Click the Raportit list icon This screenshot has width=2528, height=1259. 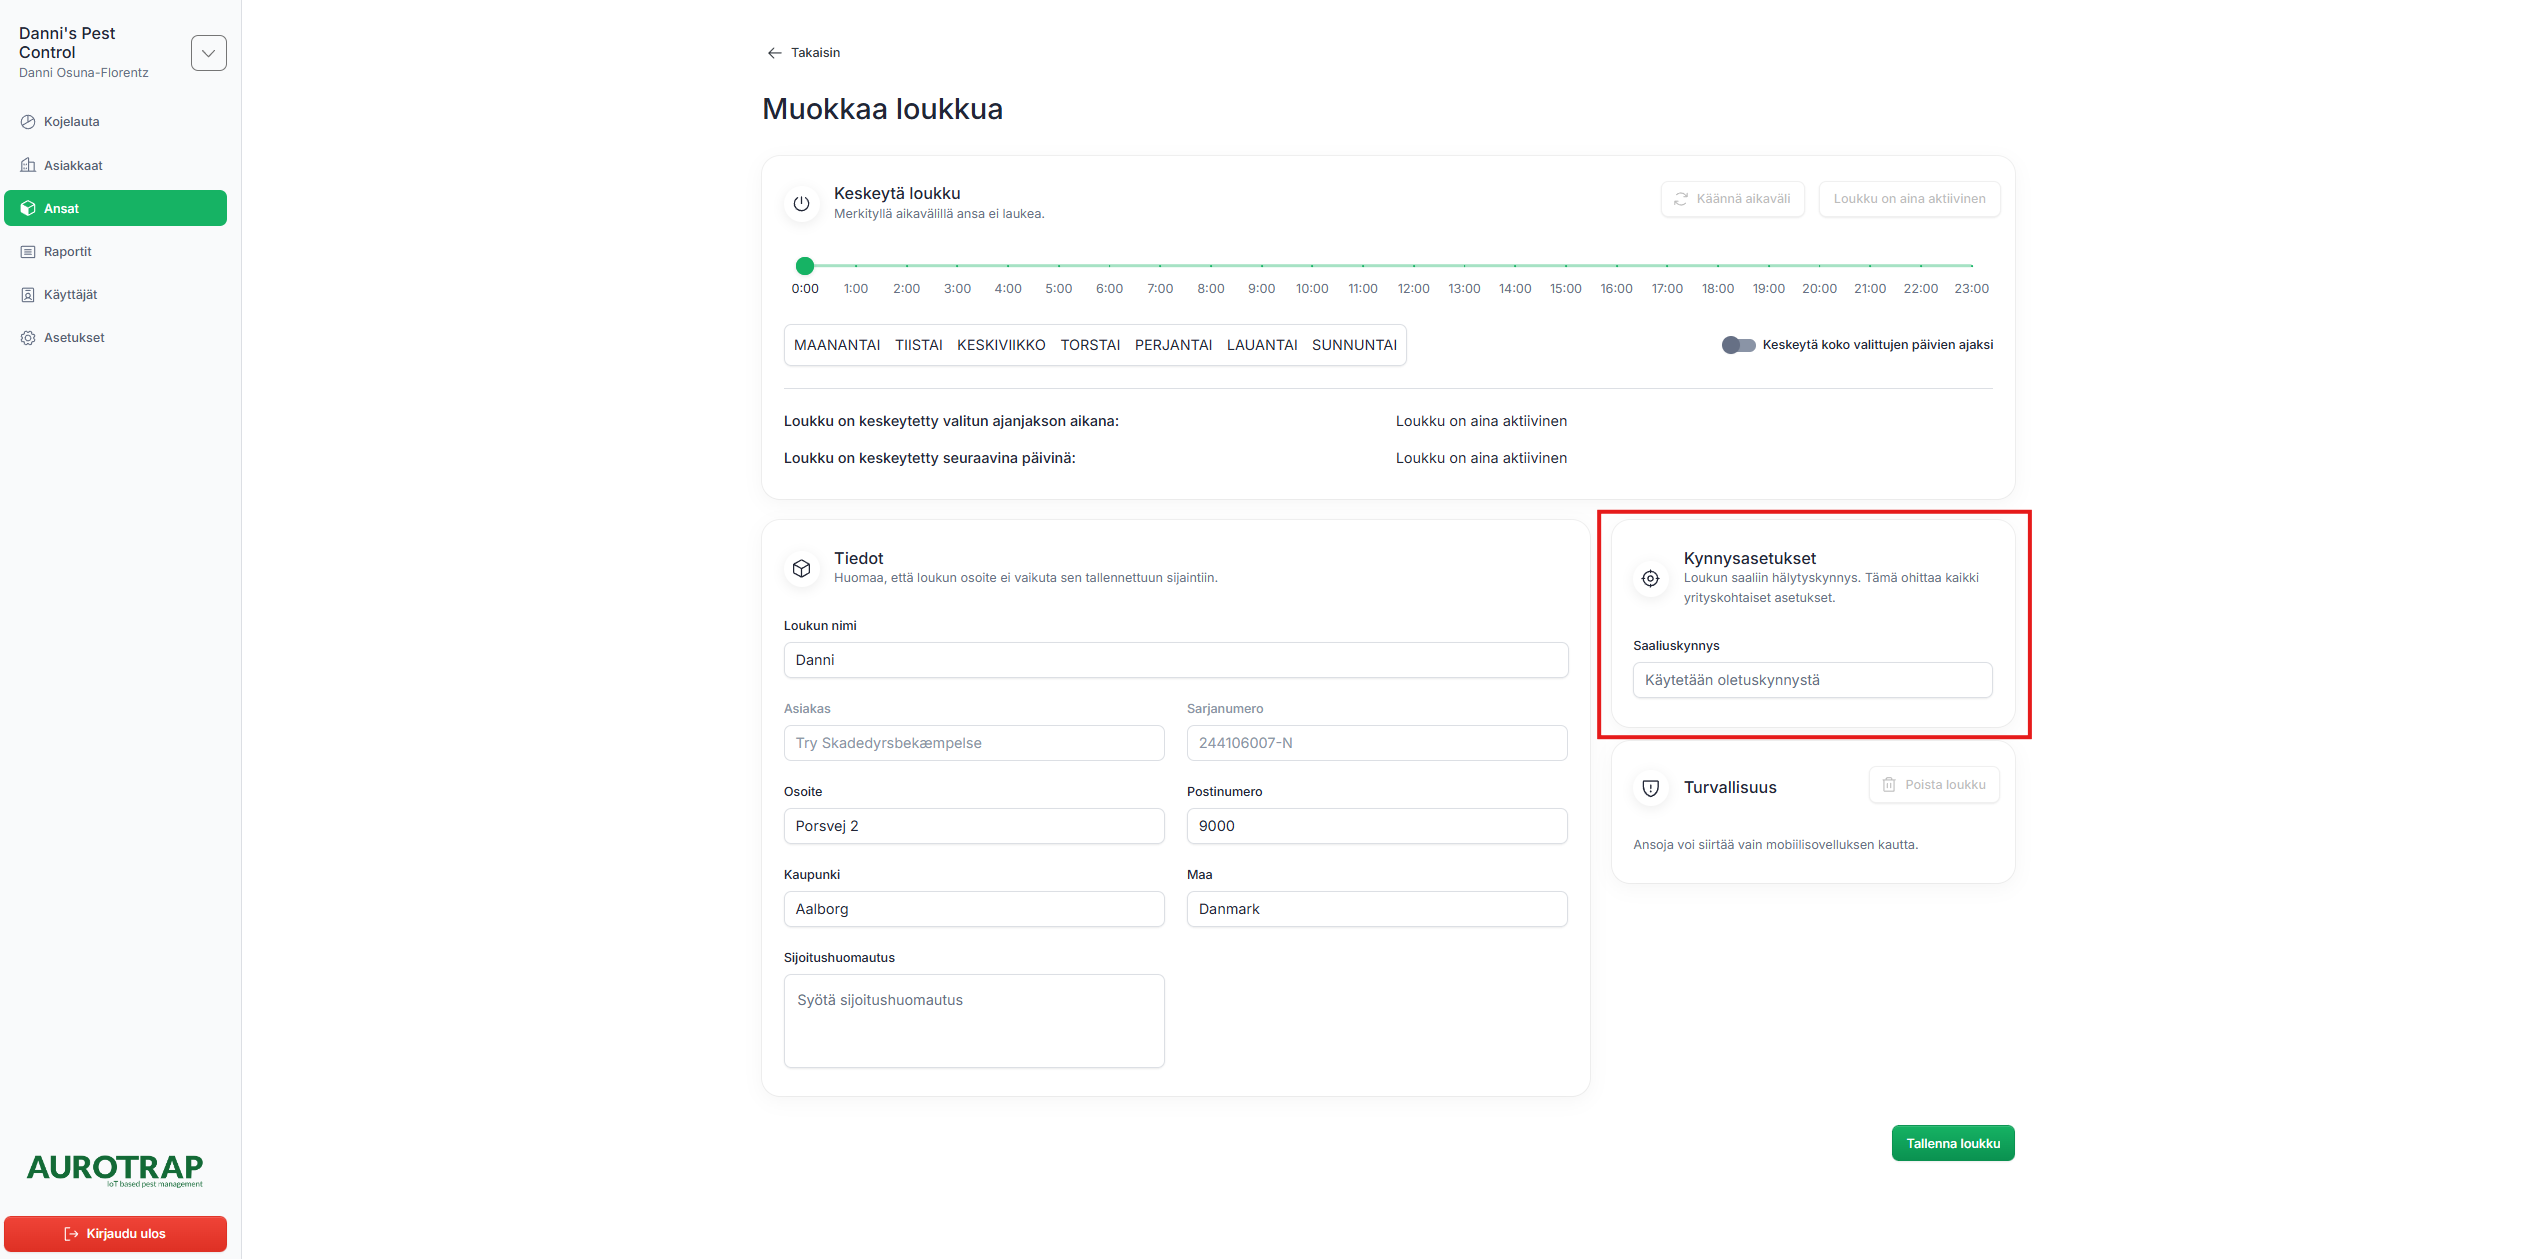[x=28, y=252]
